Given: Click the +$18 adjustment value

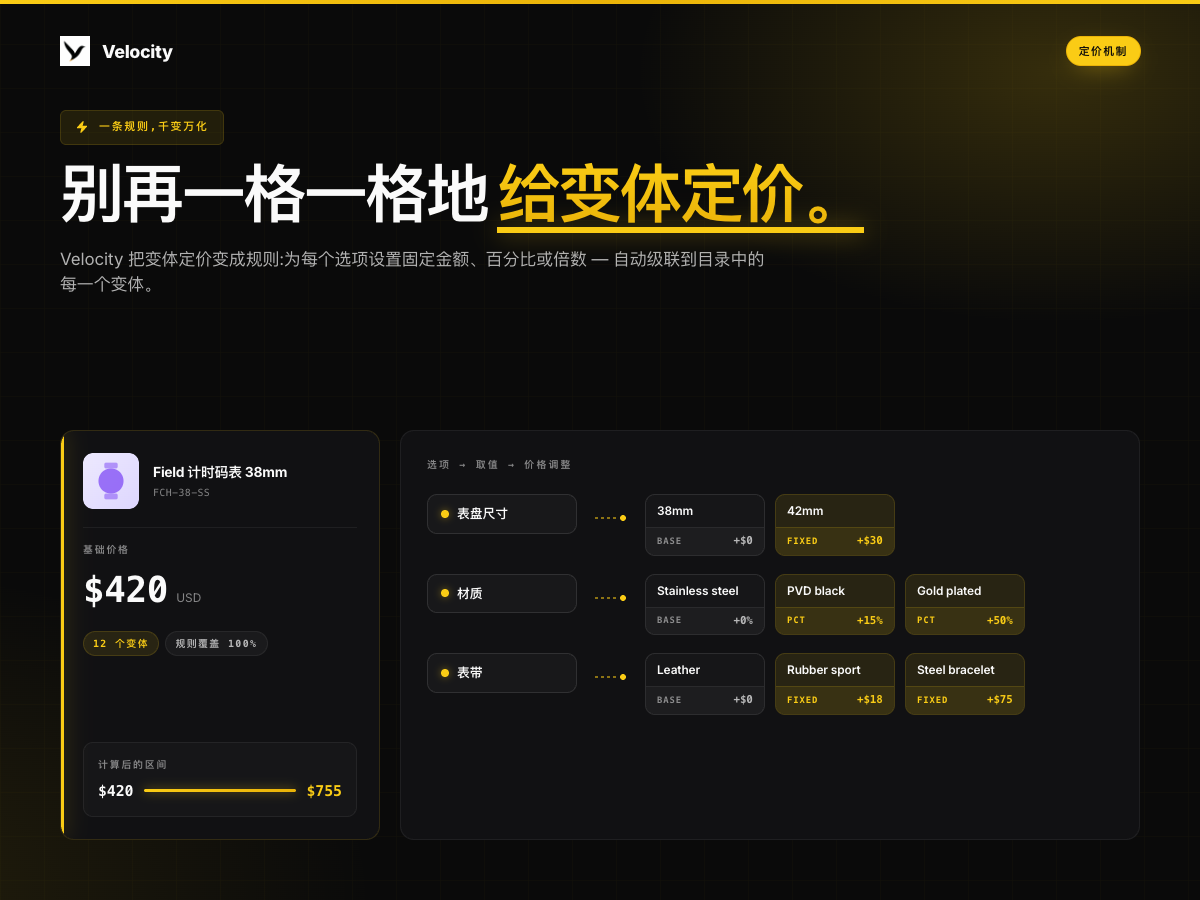Looking at the screenshot, I should pyautogui.click(x=870, y=700).
